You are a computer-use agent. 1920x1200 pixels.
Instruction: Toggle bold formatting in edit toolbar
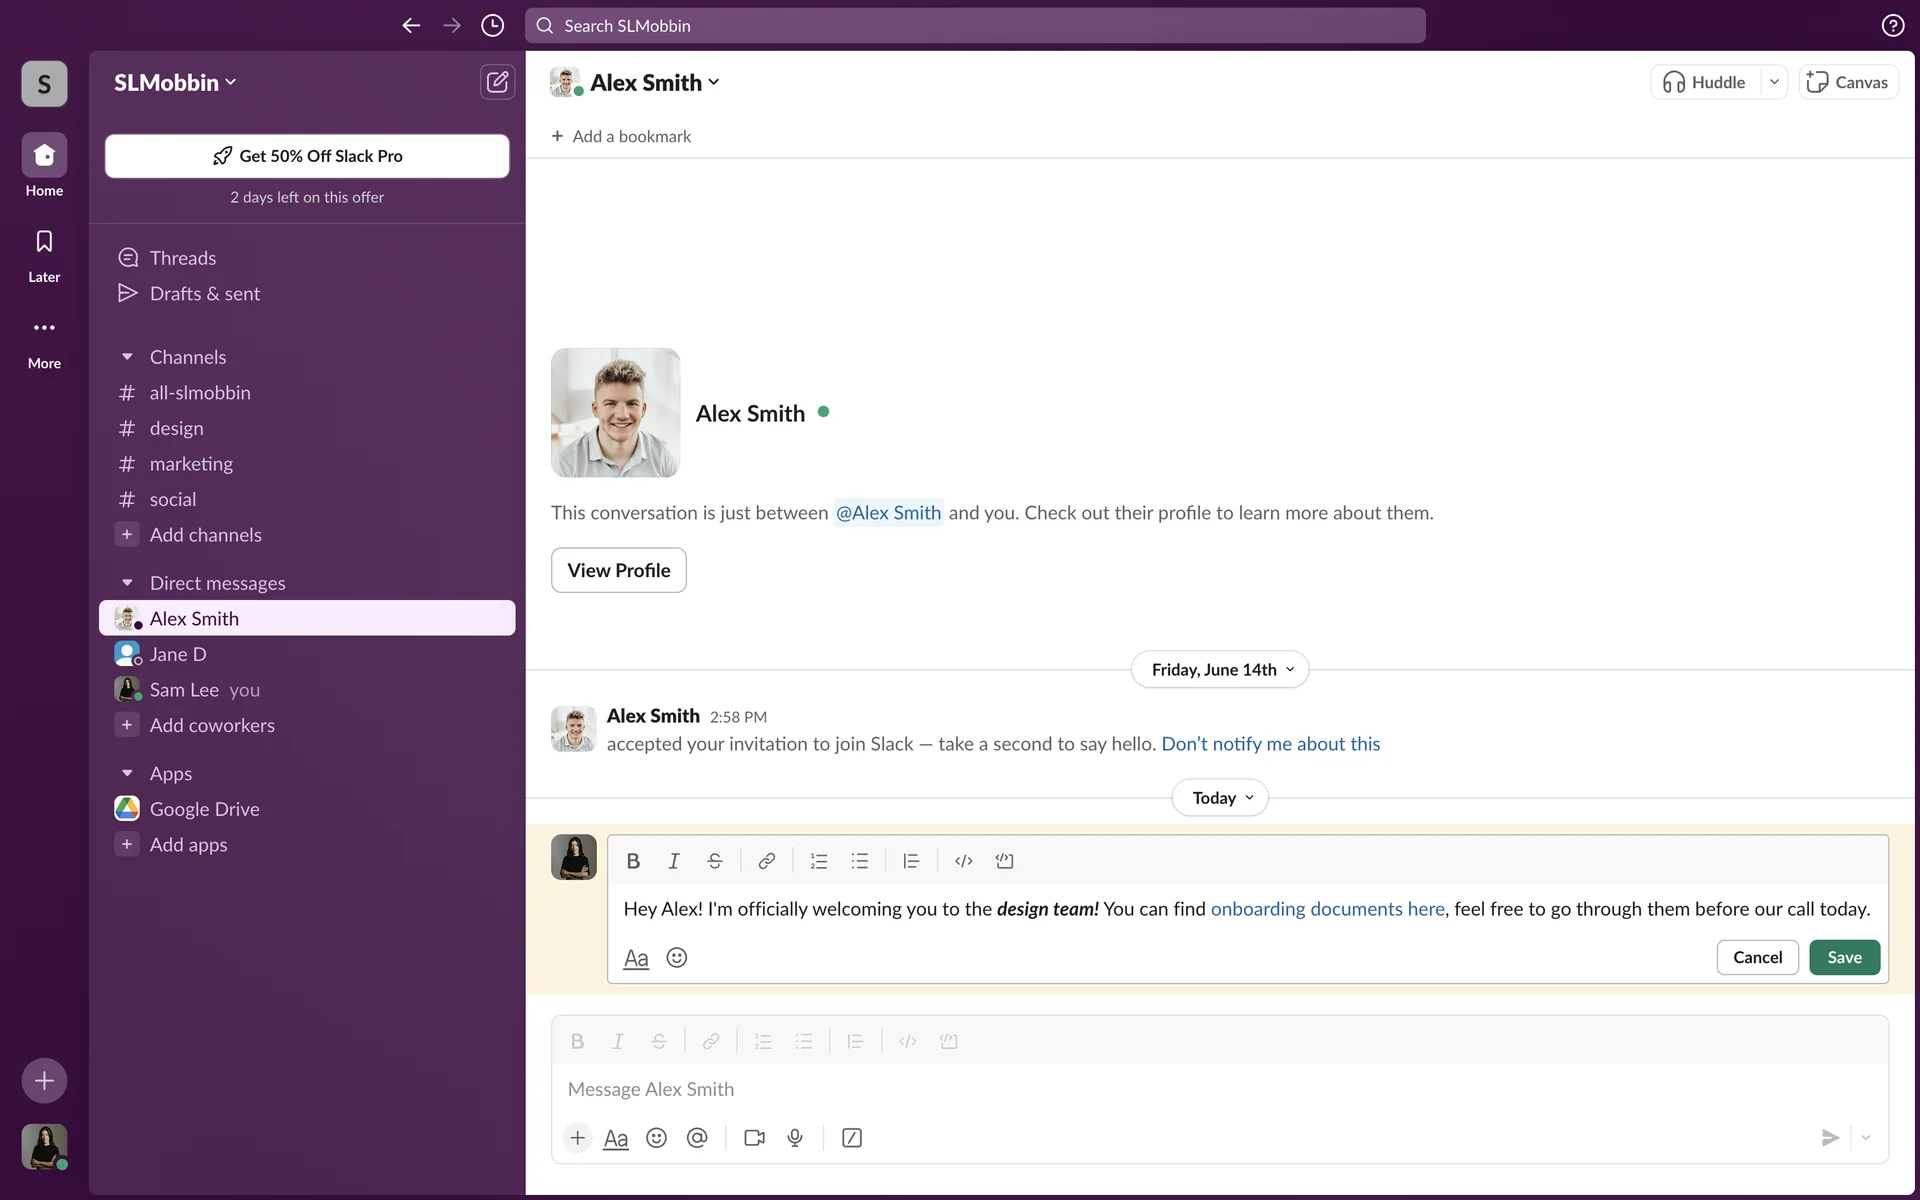click(633, 861)
